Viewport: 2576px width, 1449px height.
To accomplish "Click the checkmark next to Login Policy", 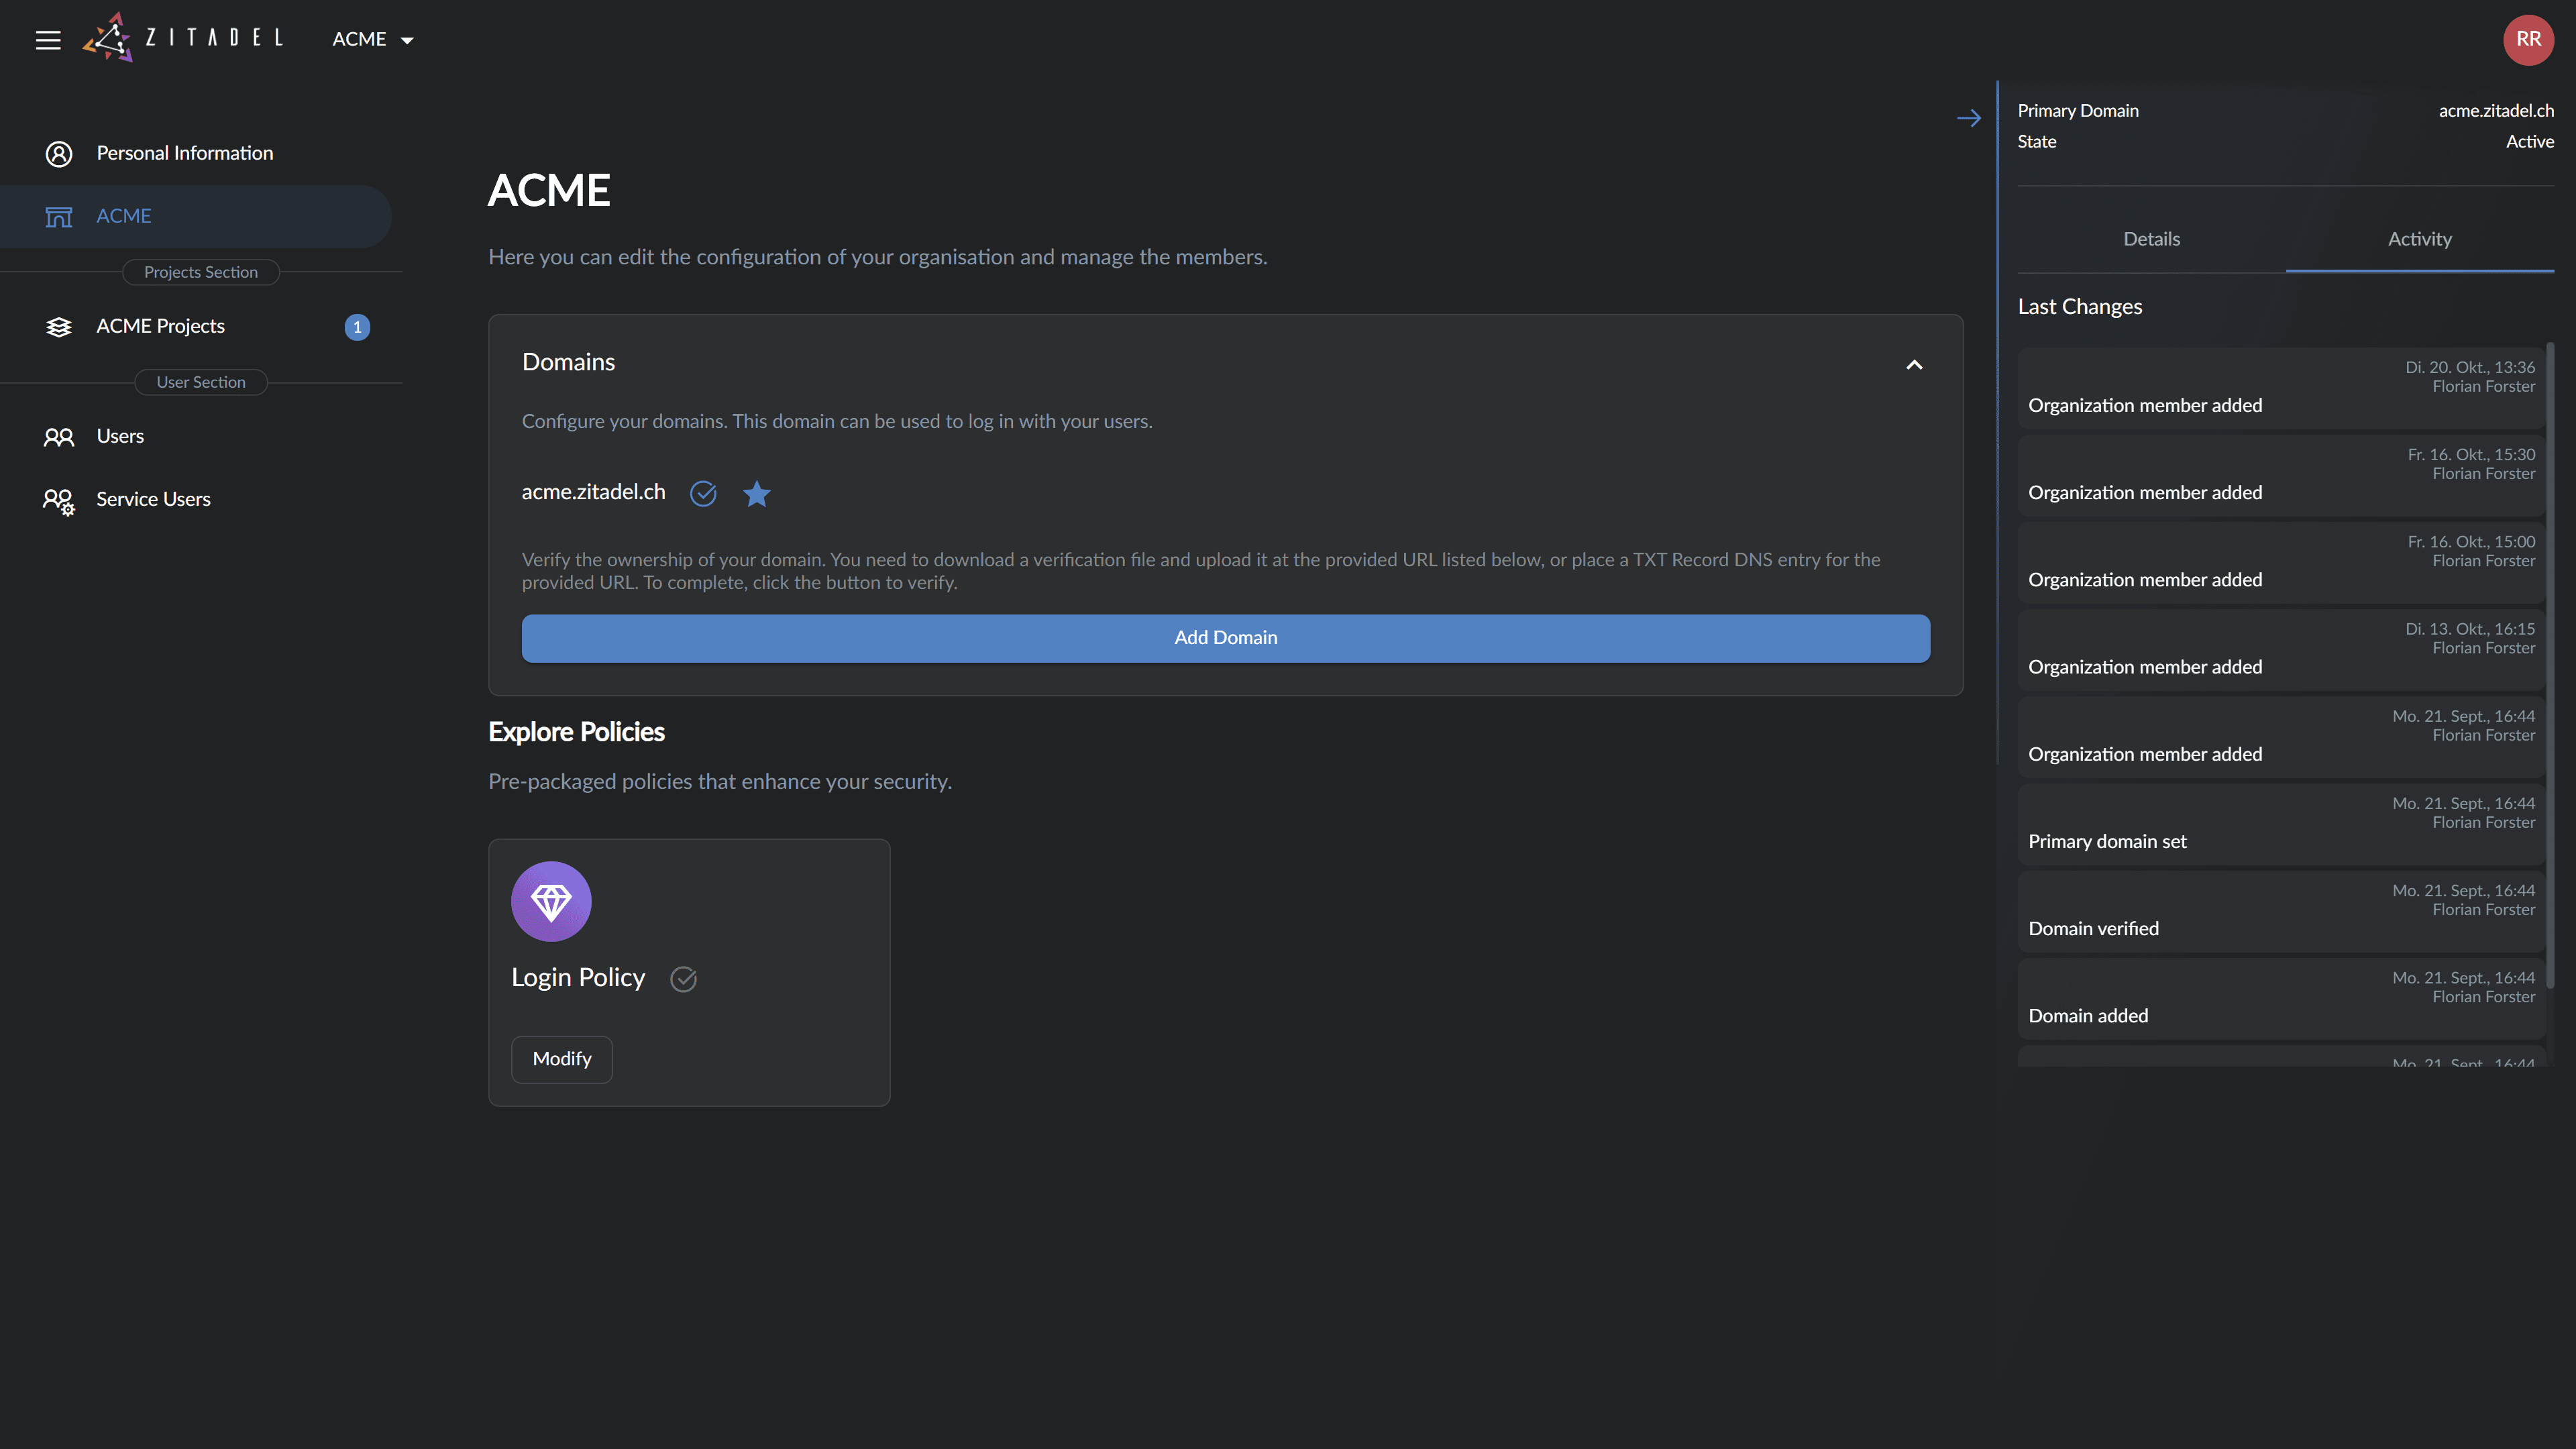I will (683, 979).
